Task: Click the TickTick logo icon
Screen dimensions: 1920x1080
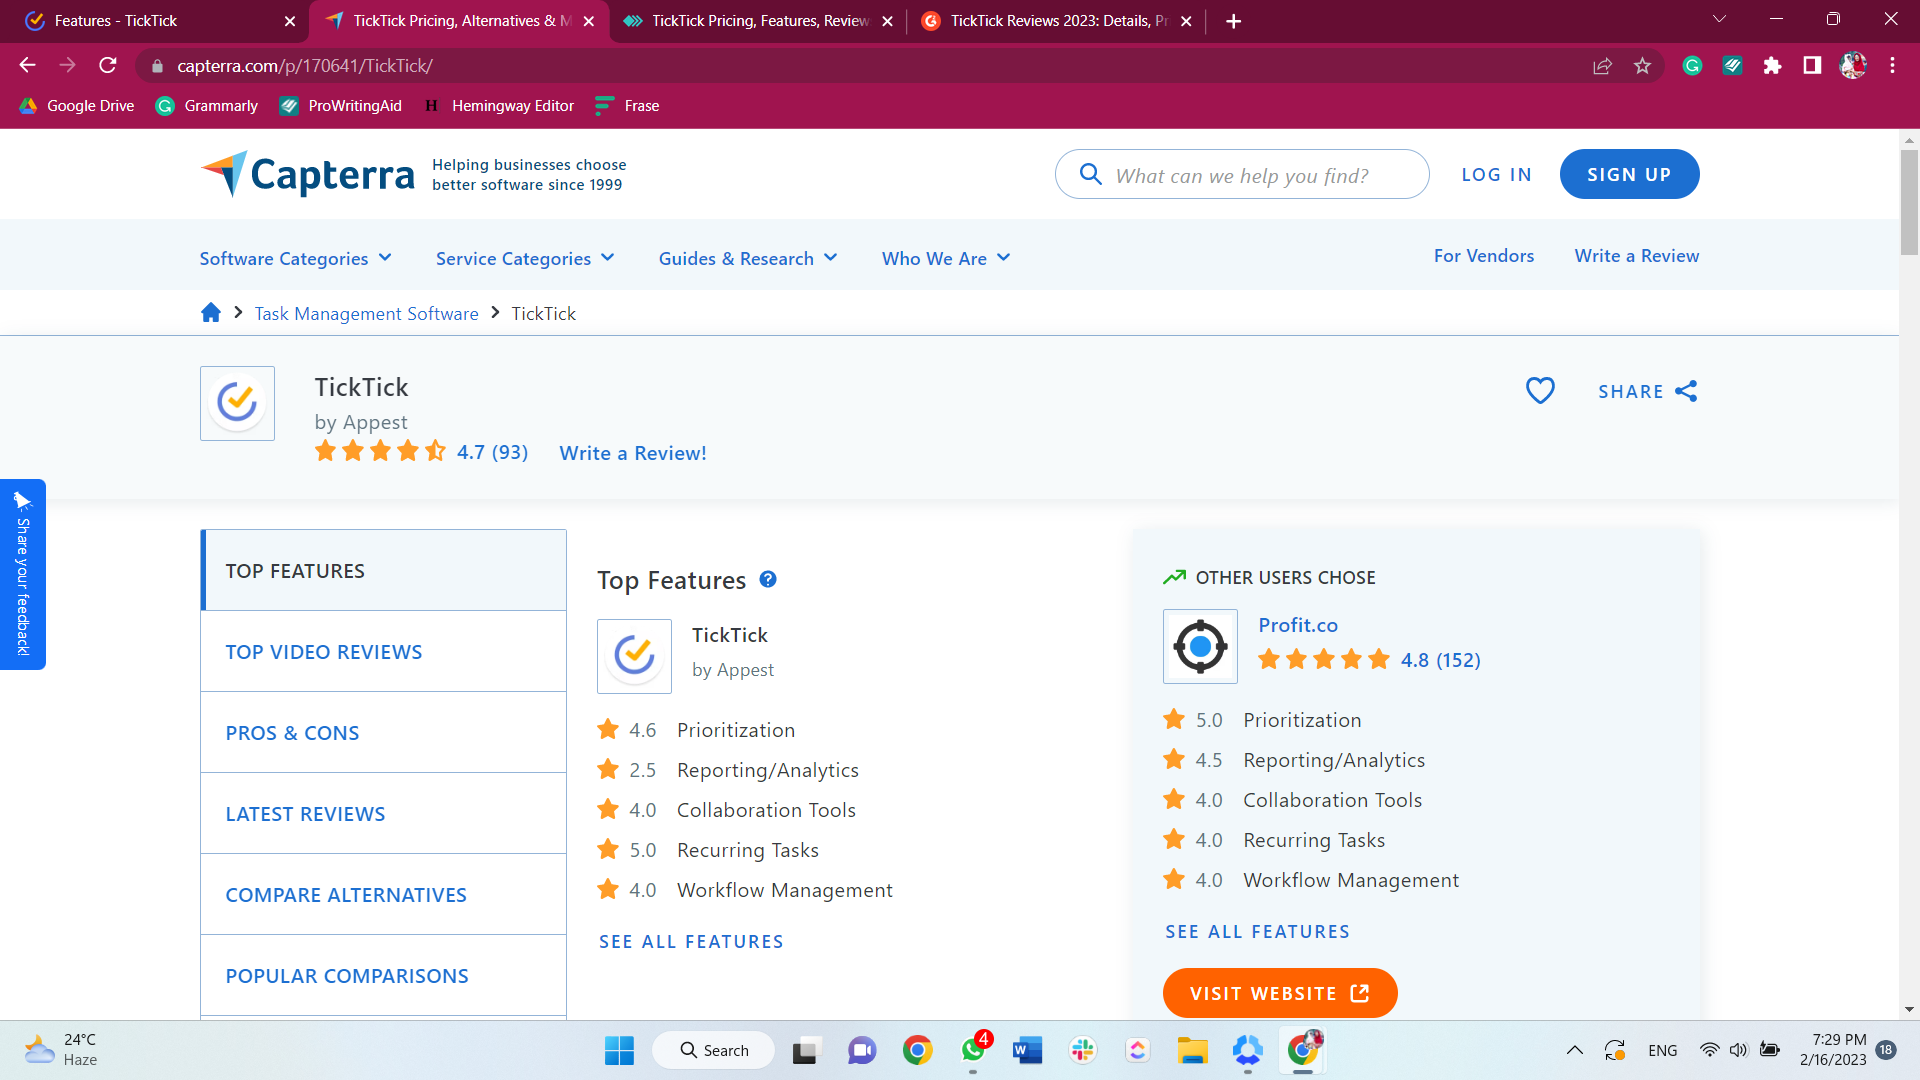Action: point(237,403)
